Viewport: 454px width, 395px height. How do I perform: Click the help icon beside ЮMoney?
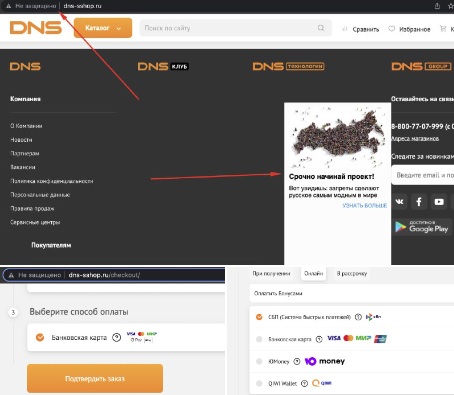click(x=297, y=361)
